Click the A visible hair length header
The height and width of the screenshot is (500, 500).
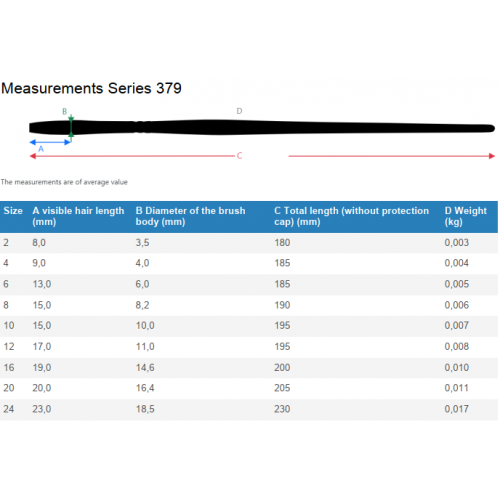pyautogui.click(x=78, y=216)
